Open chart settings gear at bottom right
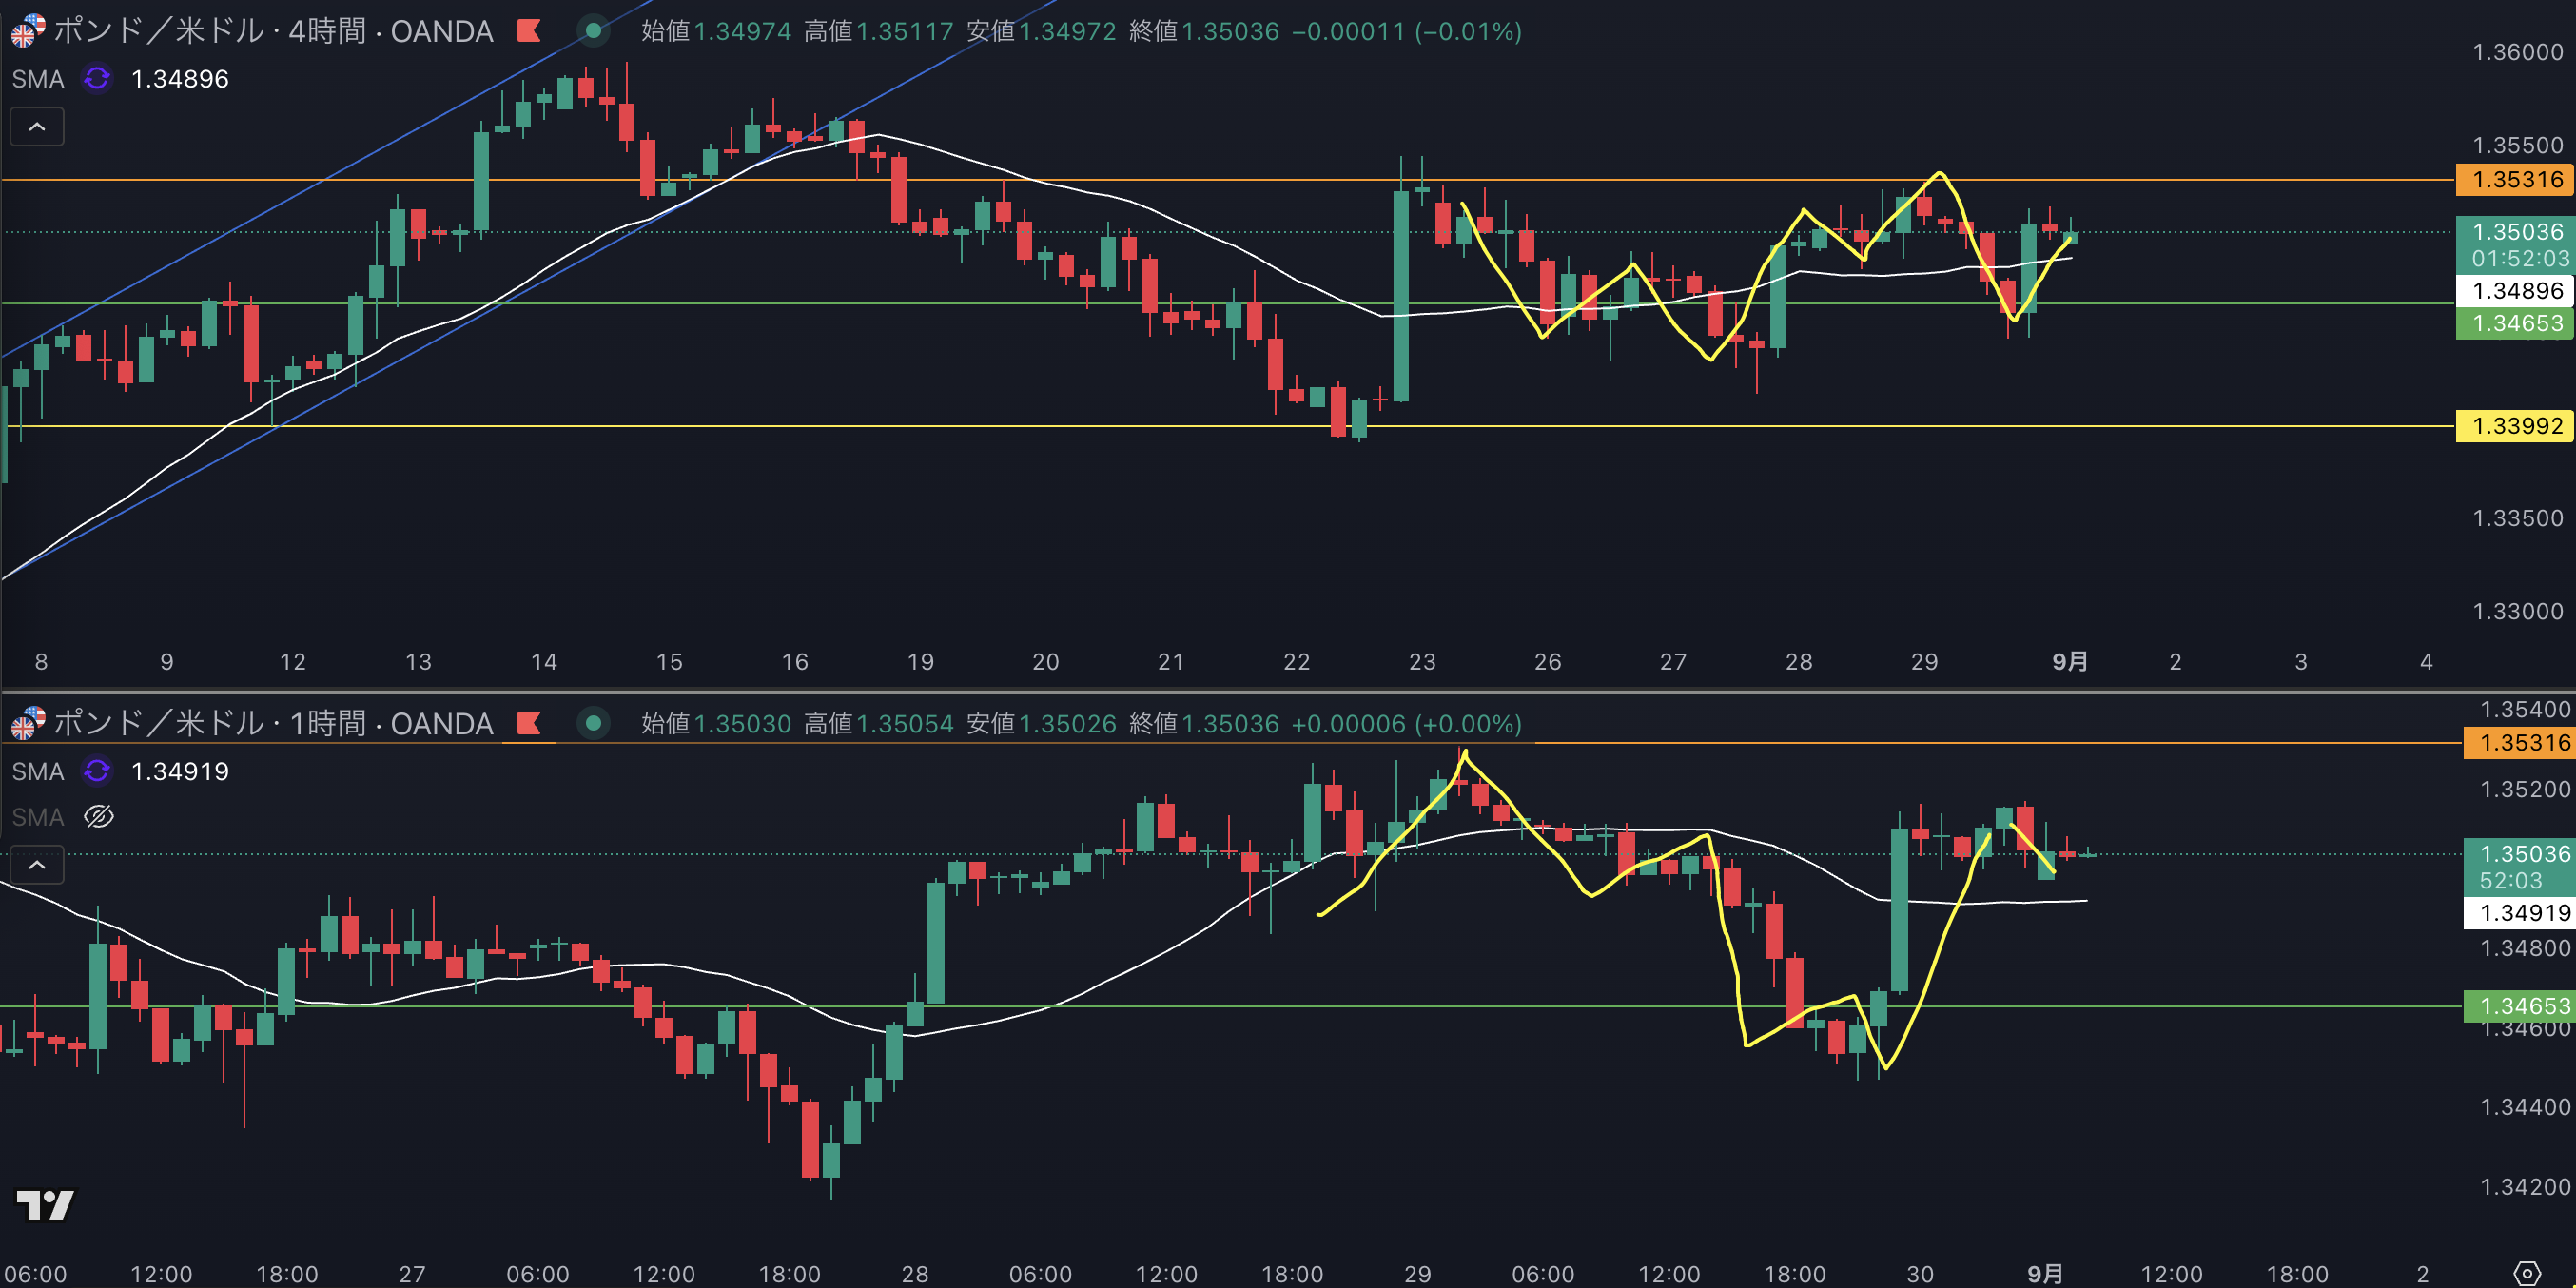Image resolution: width=2576 pixels, height=1288 pixels. (2526, 1273)
